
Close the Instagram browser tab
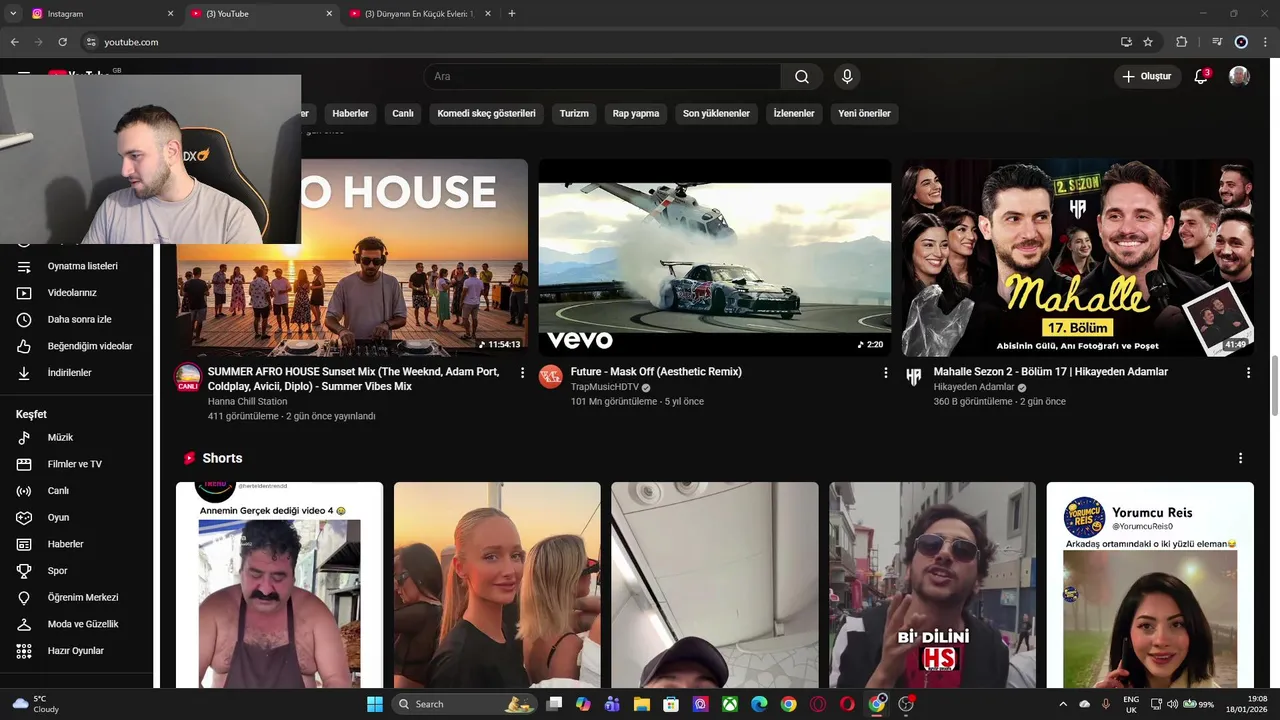pyautogui.click(x=170, y=14)
